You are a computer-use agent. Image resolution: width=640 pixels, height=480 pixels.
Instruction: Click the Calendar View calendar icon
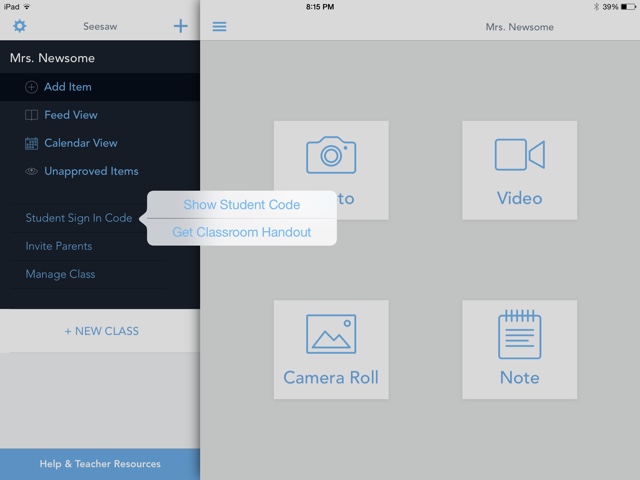[x=31, y=143]
